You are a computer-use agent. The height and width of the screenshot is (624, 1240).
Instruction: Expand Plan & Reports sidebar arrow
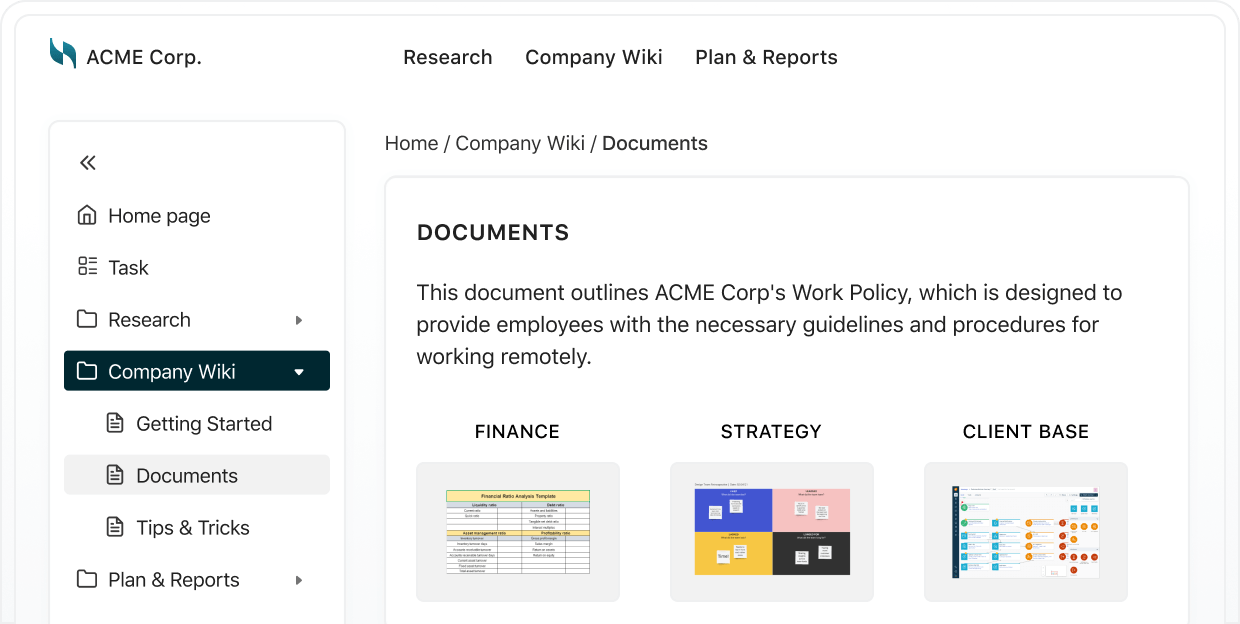pyautogui.click(x=299, y=580)
